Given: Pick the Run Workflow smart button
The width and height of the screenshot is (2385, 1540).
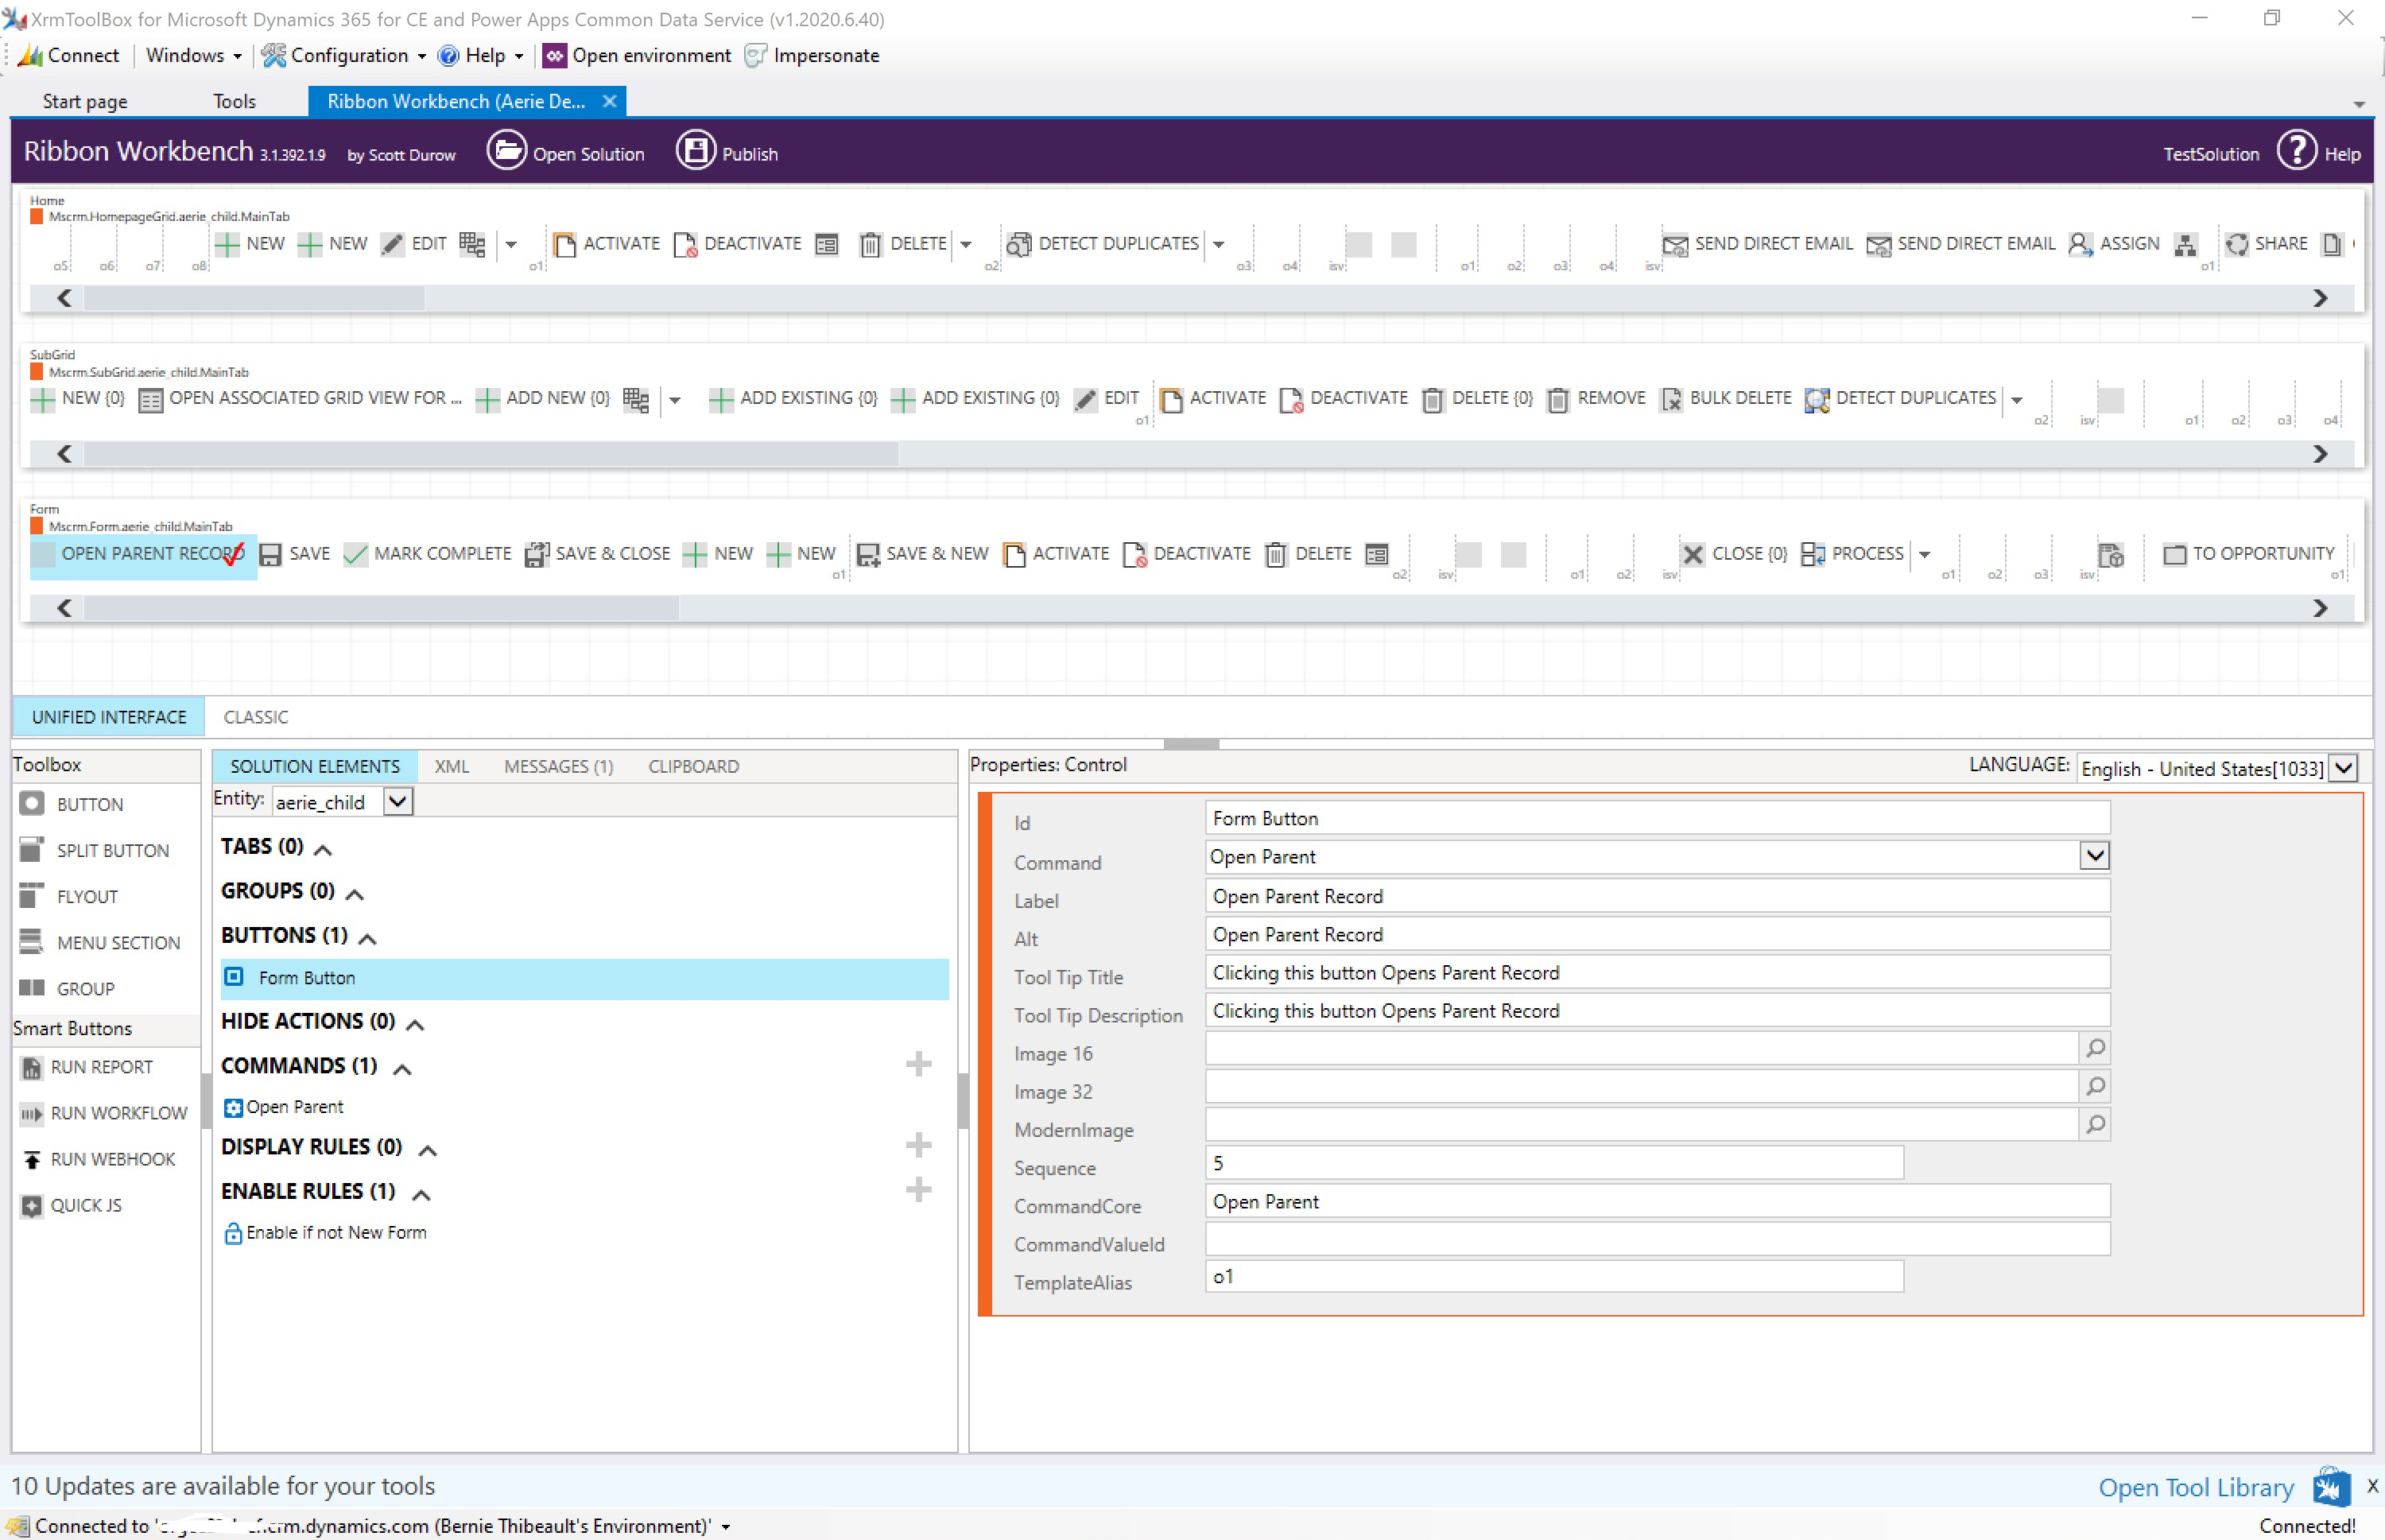Looking at the screenshot, I should [x=104, y=1113].
